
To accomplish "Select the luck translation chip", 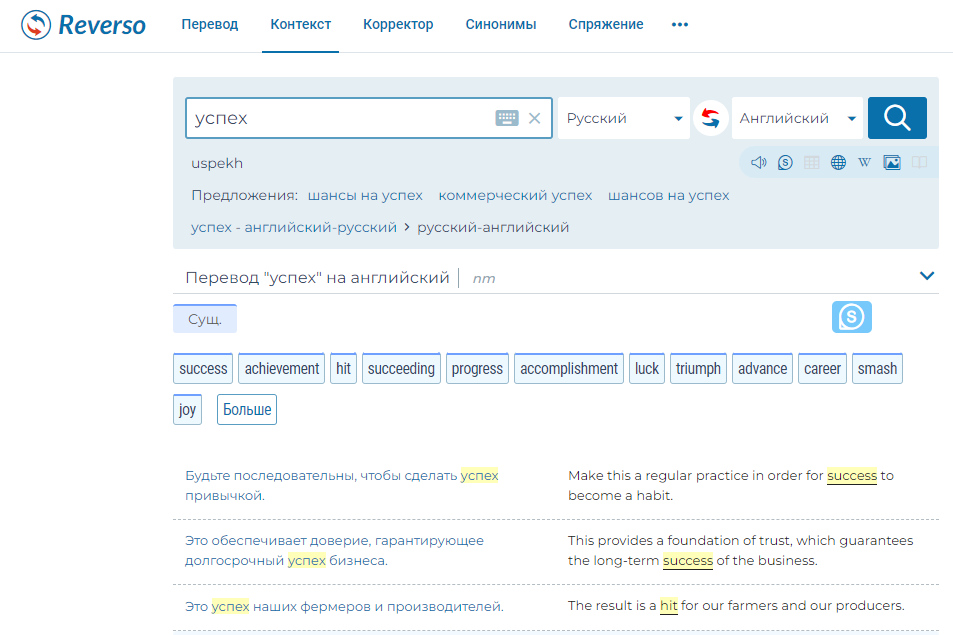I will (x=647, y=369).
